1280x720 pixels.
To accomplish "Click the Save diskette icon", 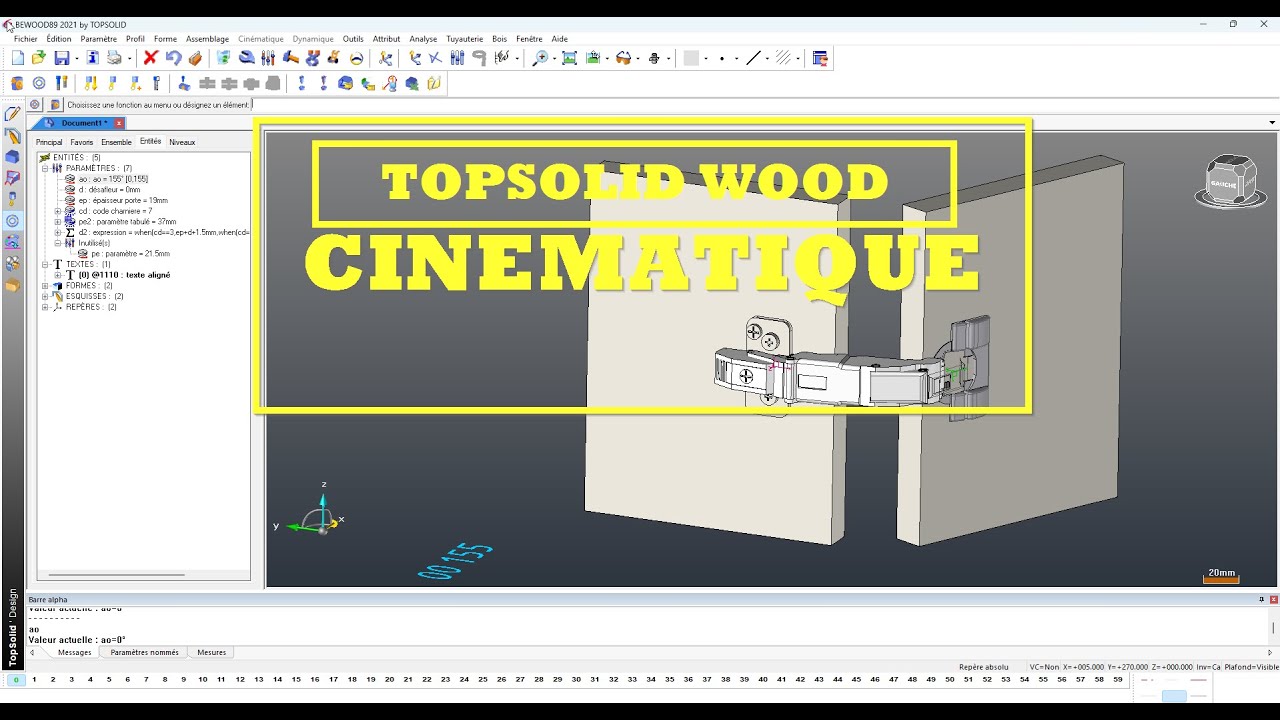I will pyautogui.click(x=62, y=58).
